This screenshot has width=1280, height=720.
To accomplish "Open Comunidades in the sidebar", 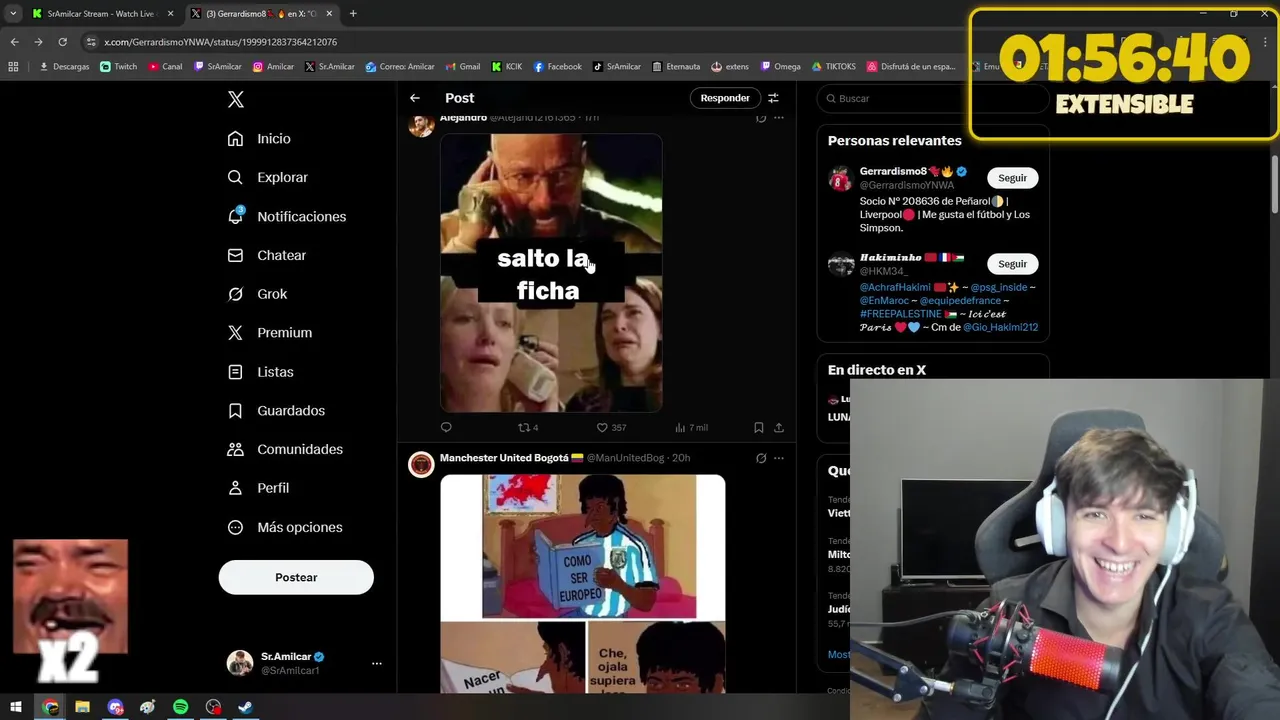I will (285, 450).
